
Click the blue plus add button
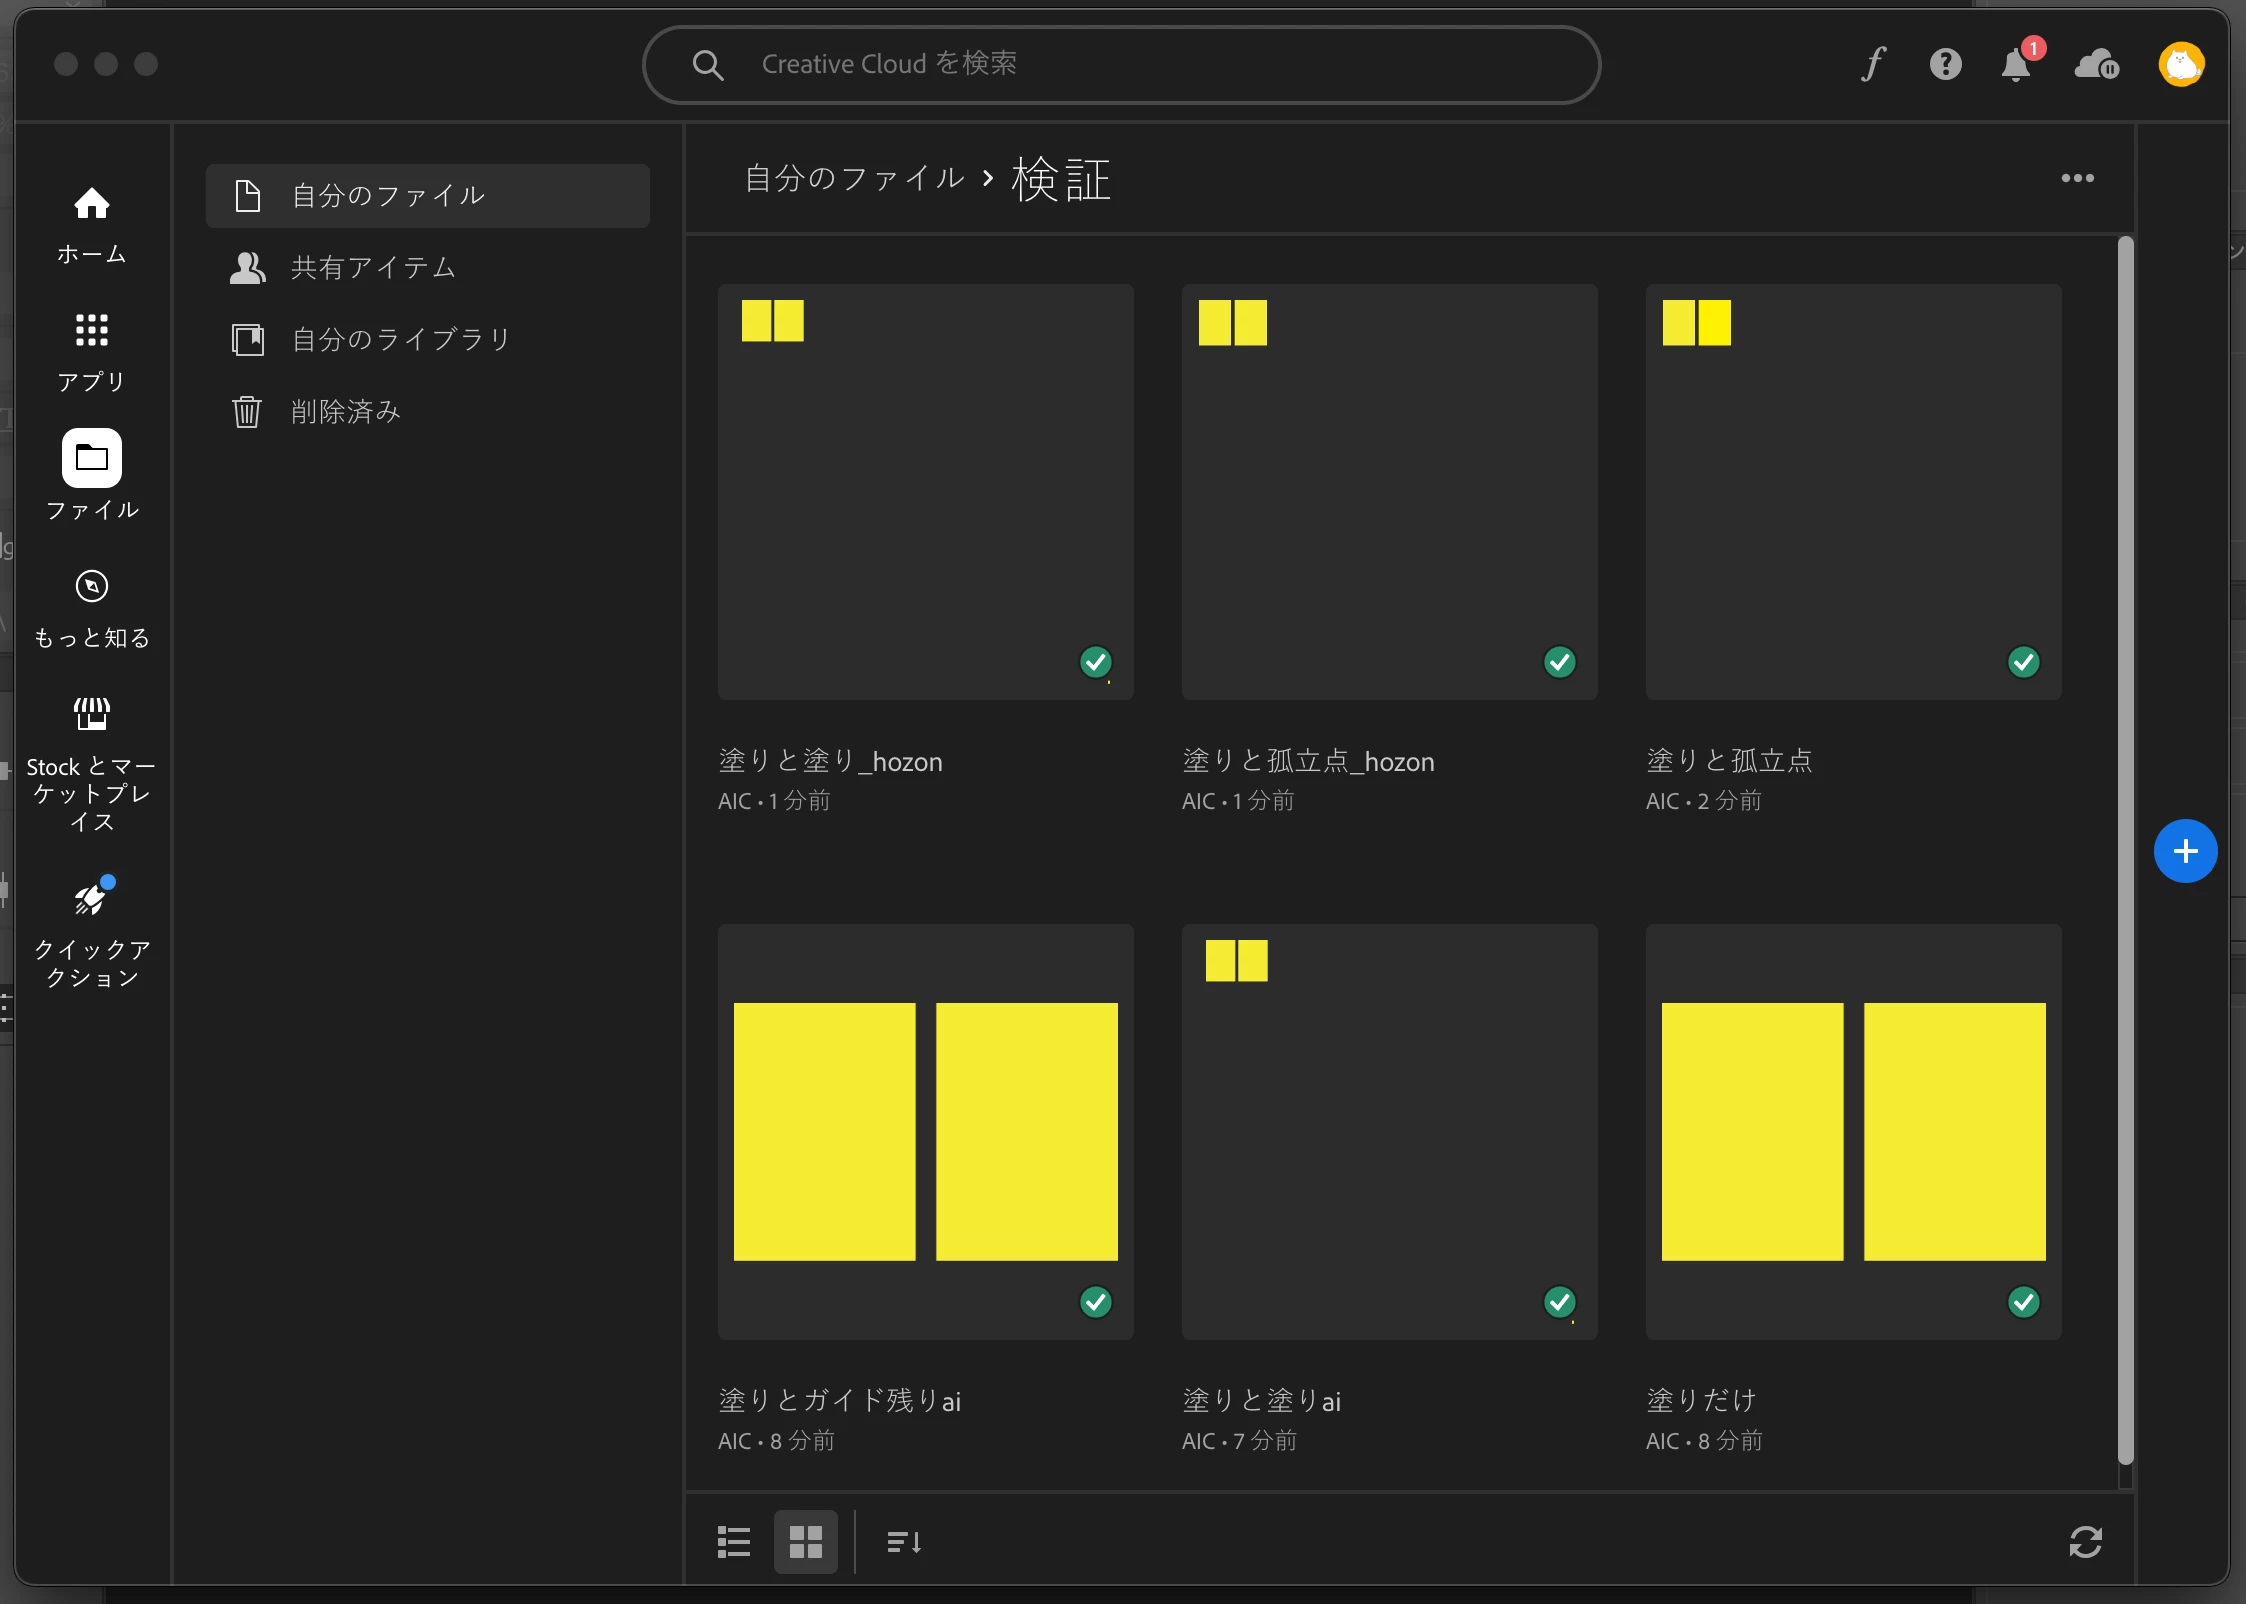[2185, 851]
